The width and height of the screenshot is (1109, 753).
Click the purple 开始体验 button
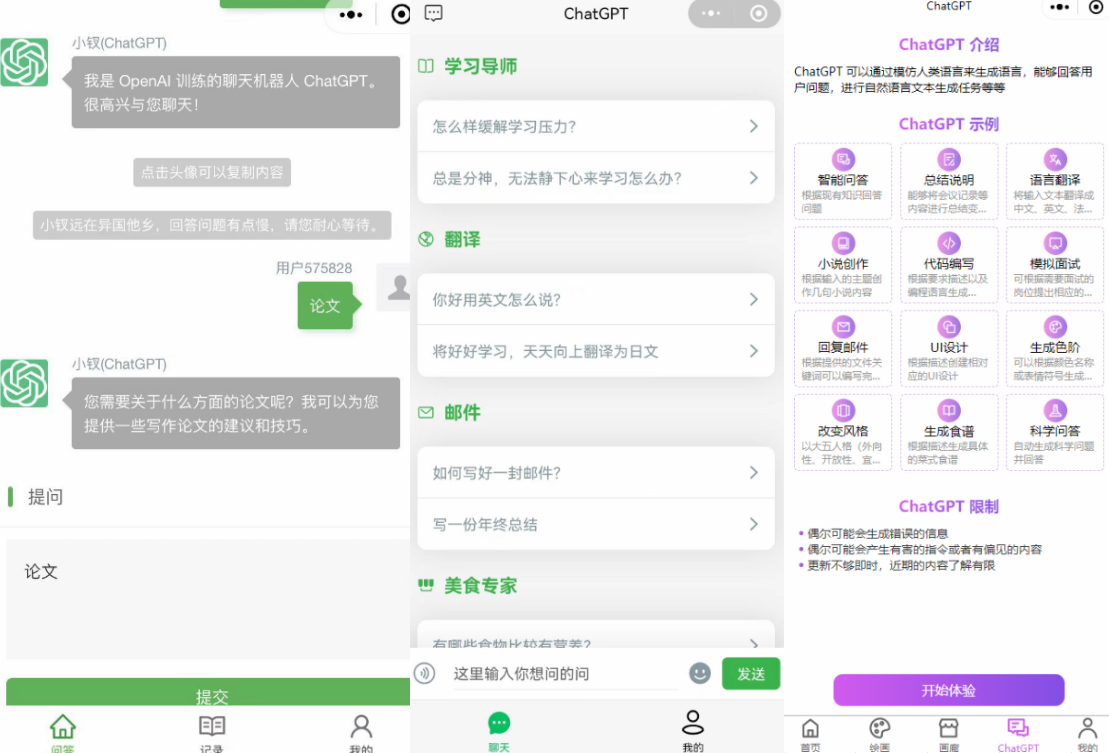948,690
